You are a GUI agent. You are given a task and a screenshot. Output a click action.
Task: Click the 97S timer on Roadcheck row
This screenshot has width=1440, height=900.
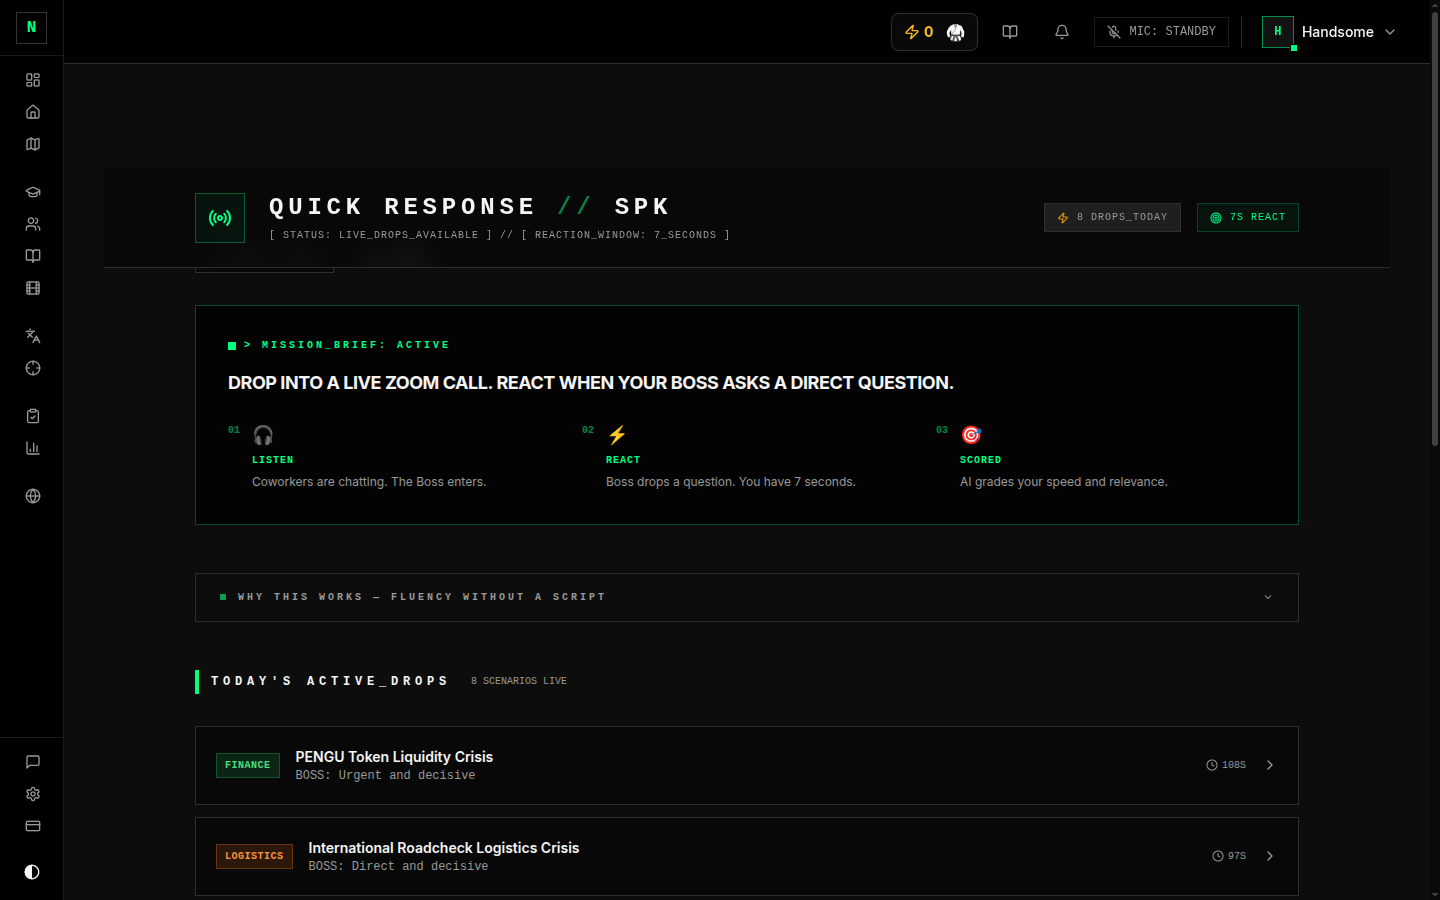tap(1229, 856)
